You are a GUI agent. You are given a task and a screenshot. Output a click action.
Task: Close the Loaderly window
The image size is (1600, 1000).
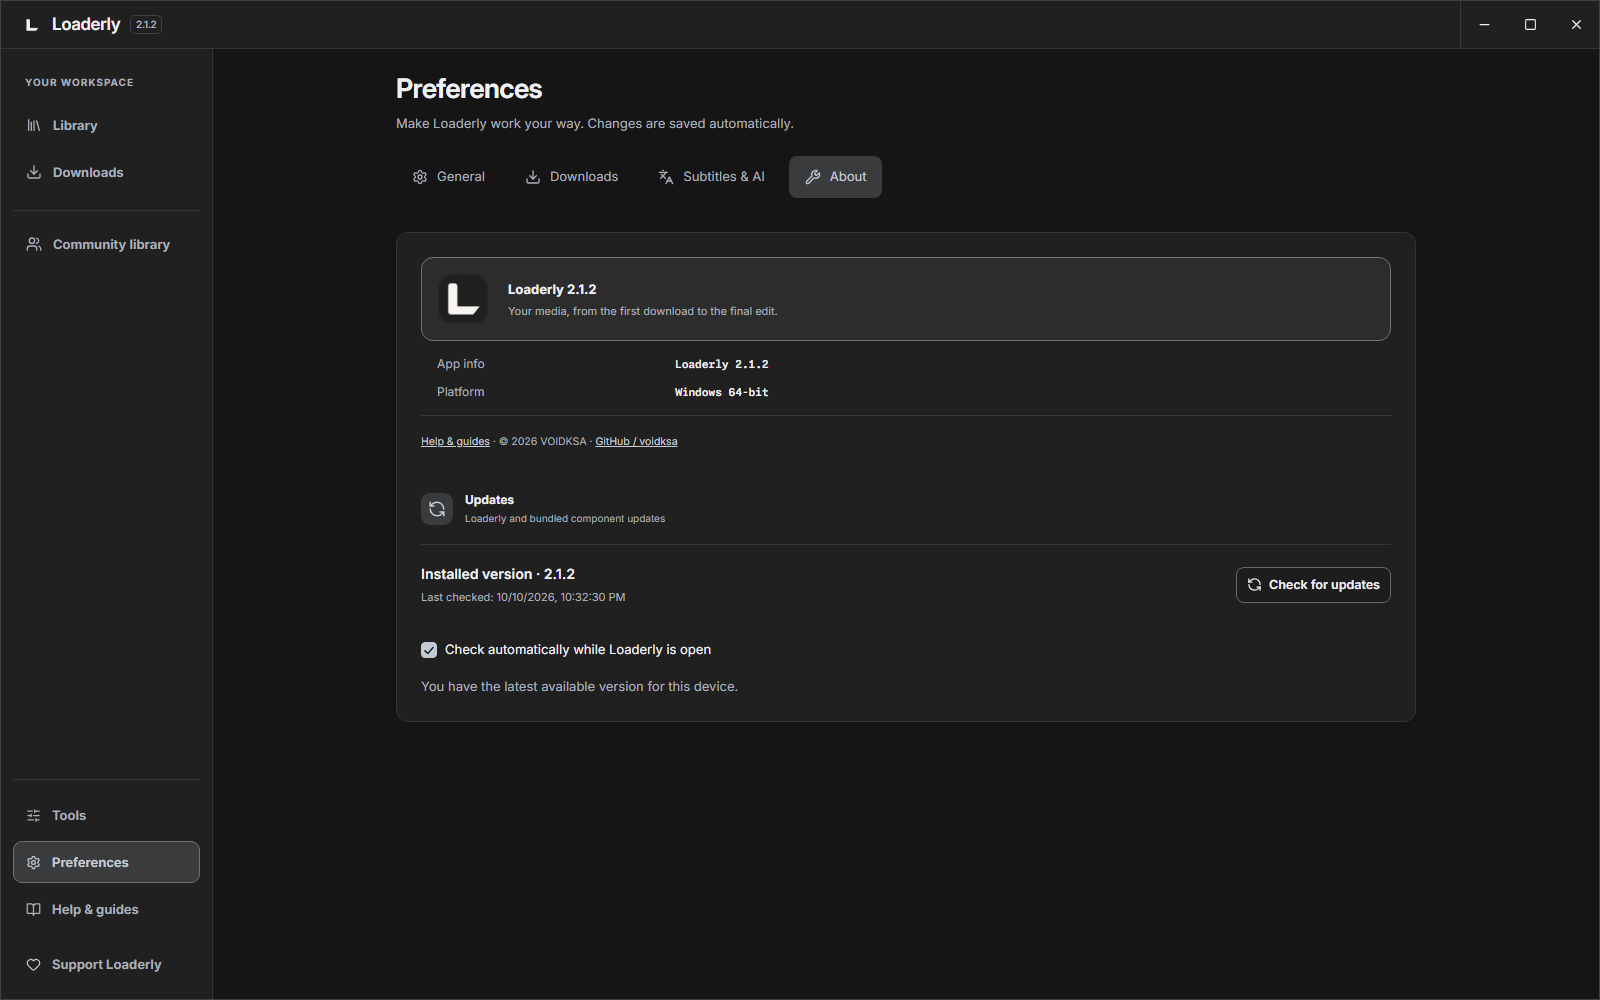click(1576, 25)
